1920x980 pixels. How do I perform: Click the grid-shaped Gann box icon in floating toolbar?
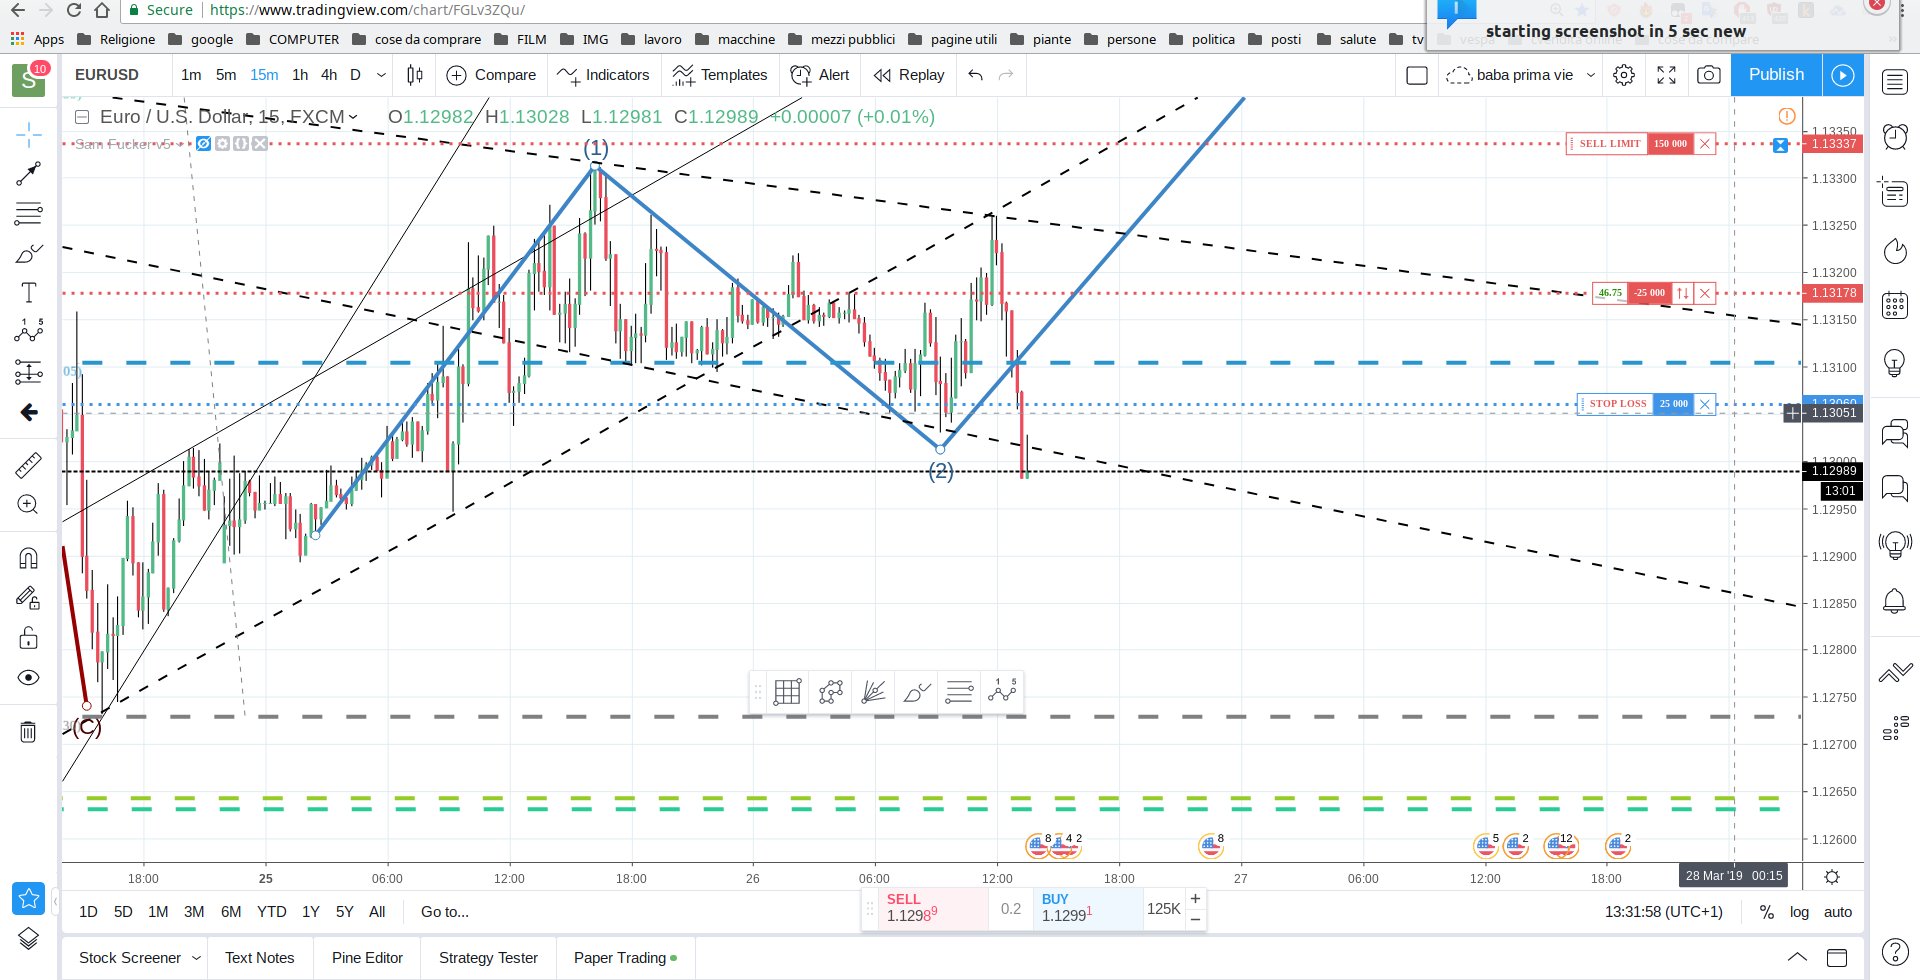(787, 691)
